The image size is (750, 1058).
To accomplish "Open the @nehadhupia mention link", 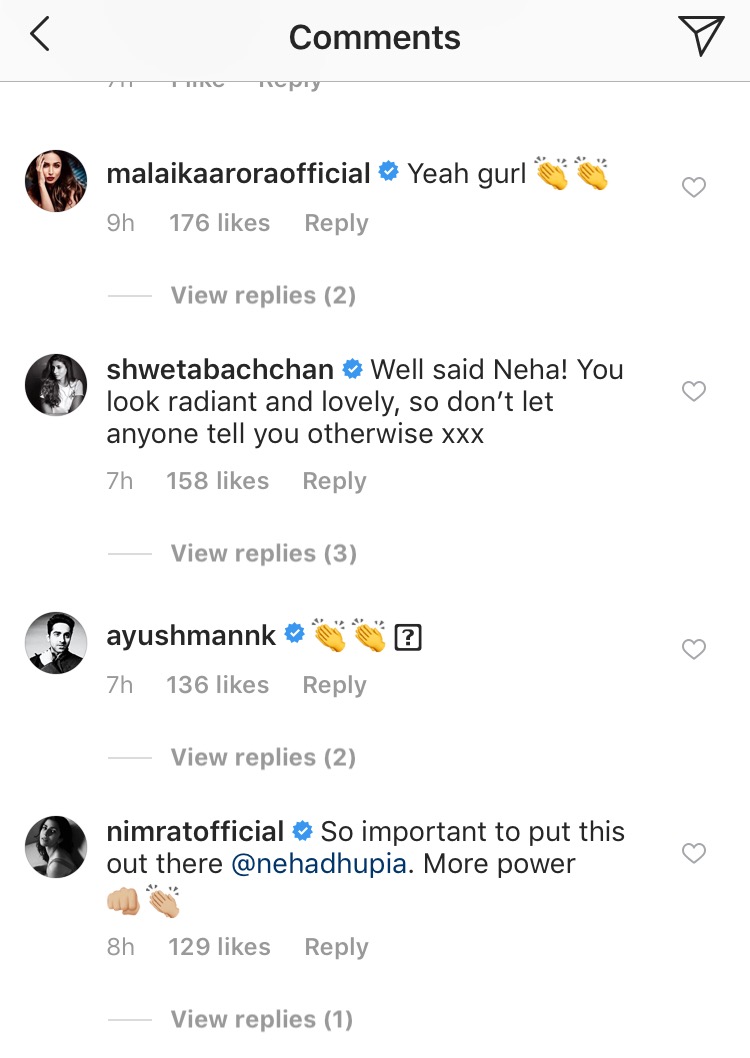I will click(319, 864).
